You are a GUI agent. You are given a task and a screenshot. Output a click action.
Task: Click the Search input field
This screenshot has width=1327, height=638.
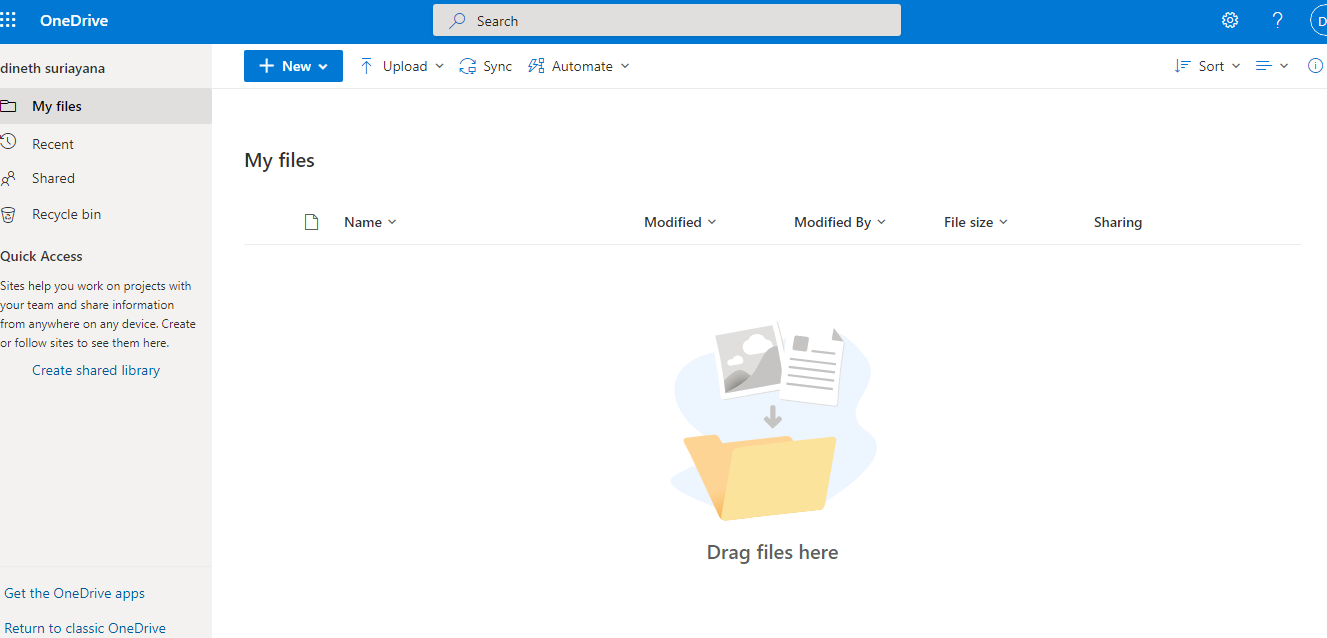click(667, 21)
